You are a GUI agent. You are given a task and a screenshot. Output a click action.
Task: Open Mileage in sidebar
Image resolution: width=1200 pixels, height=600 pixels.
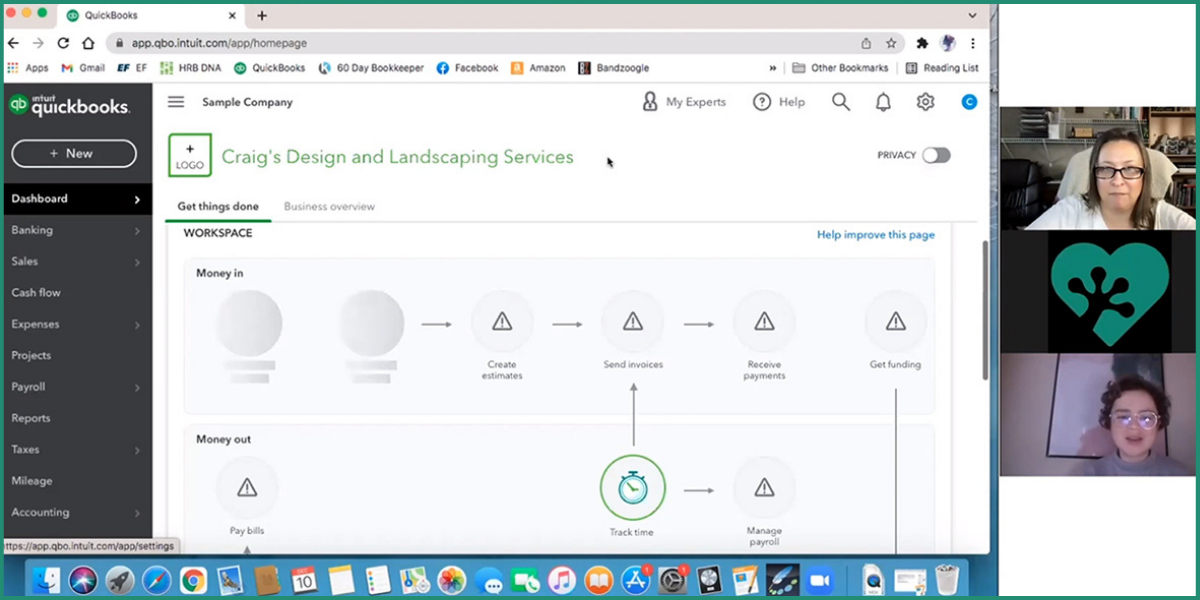32,481
